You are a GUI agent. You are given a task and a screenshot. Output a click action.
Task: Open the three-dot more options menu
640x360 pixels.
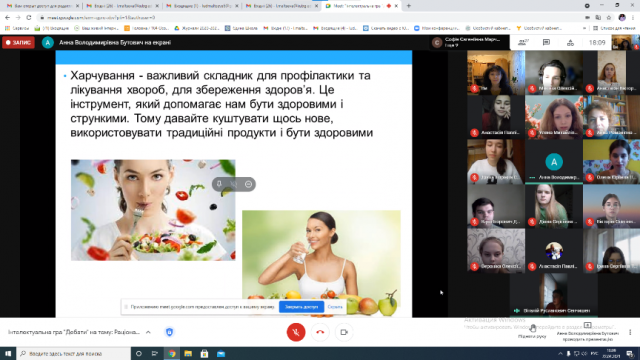point(630,332)
